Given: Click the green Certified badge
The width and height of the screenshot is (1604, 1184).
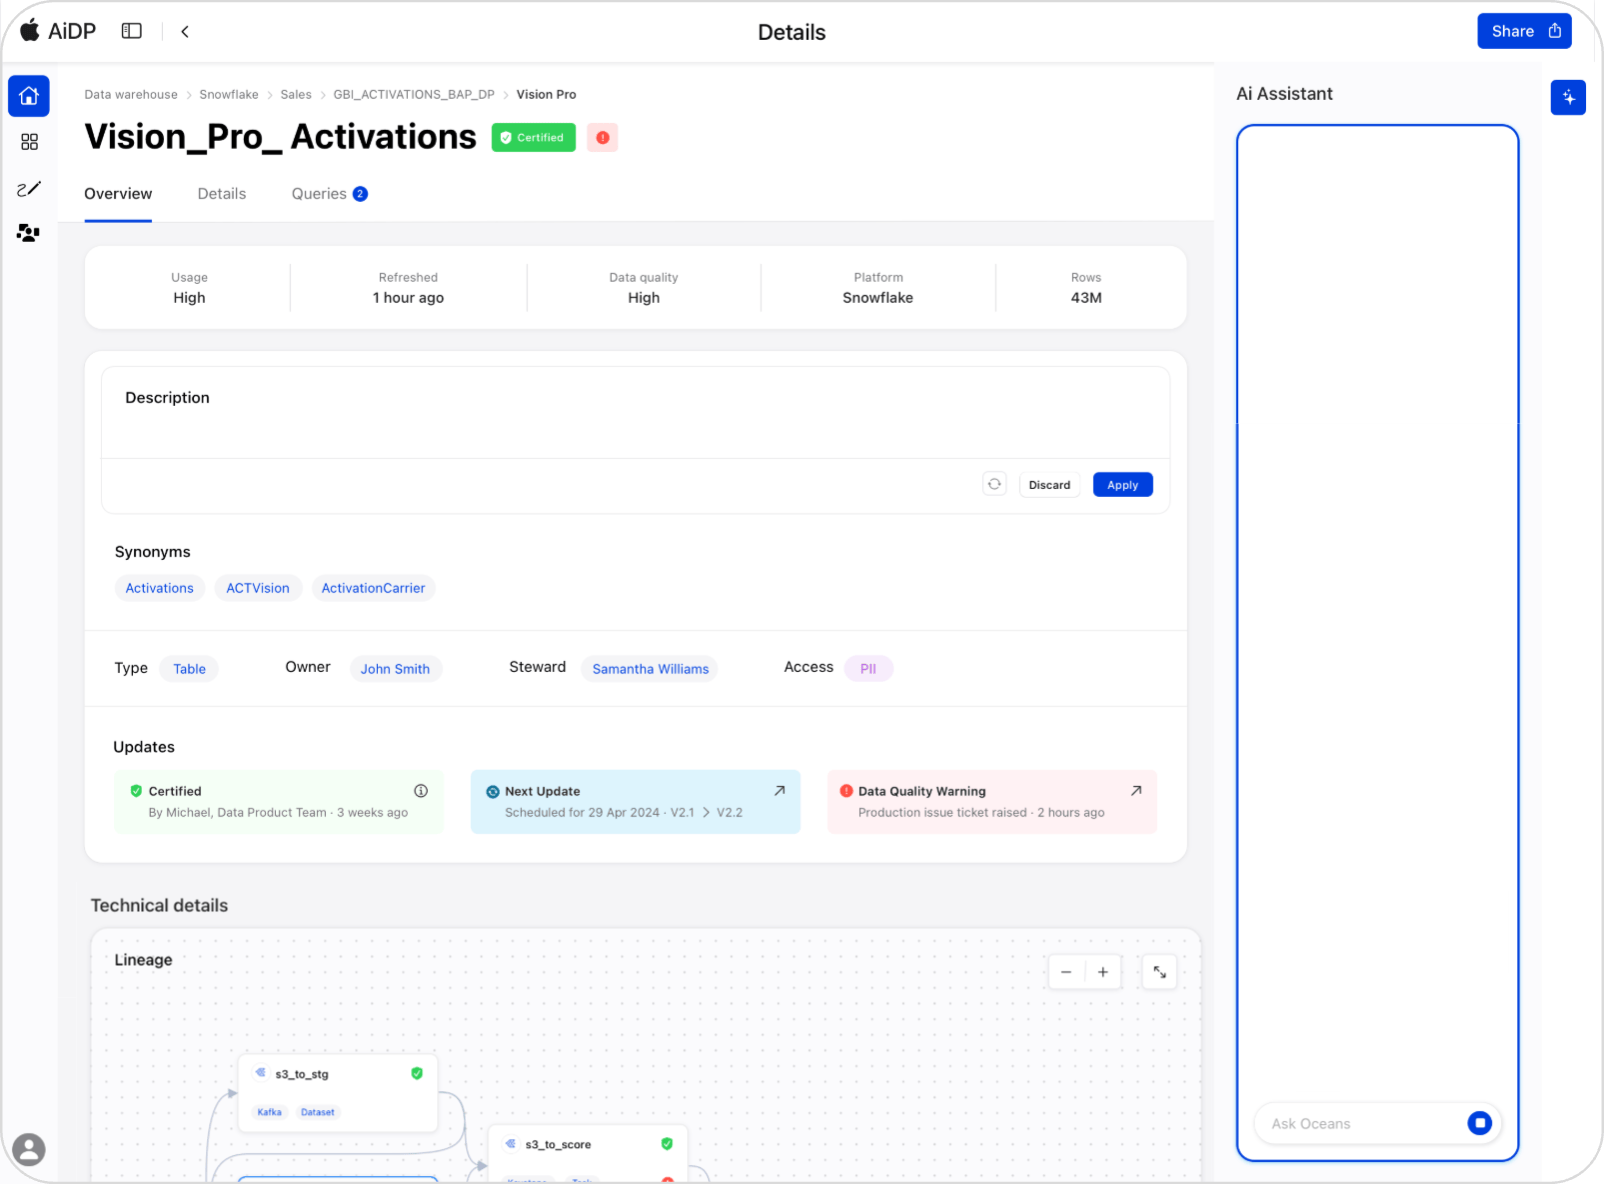Looking at the screenshot, I should [x=533, y=137].
